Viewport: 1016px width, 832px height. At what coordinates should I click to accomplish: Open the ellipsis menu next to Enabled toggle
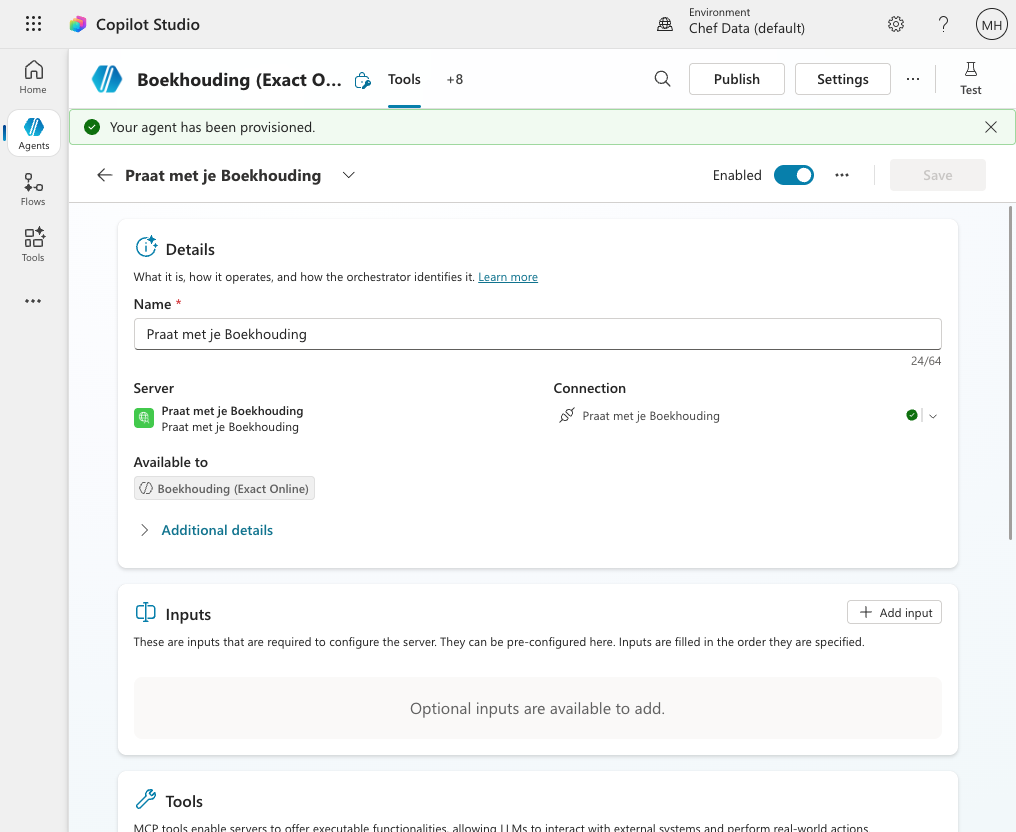point(842,175)
